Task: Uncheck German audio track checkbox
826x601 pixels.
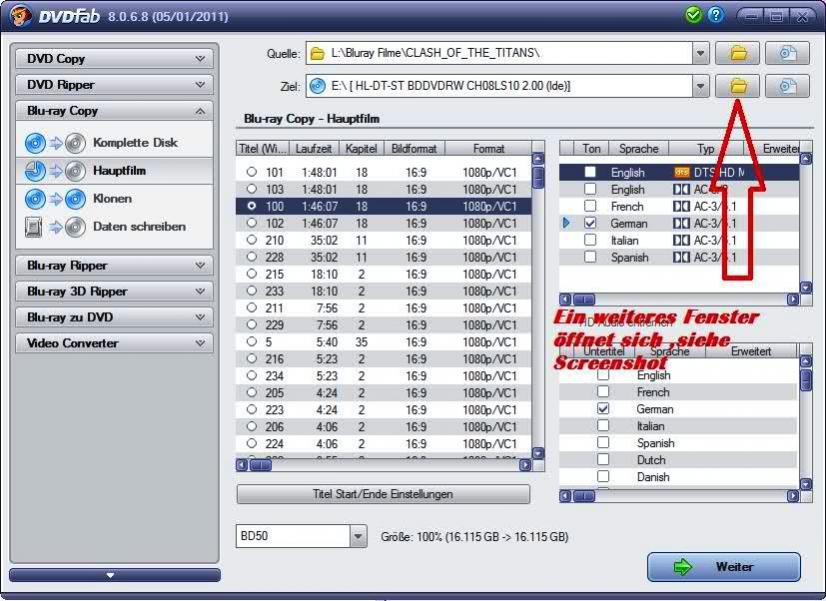Action: pos(590,223)
